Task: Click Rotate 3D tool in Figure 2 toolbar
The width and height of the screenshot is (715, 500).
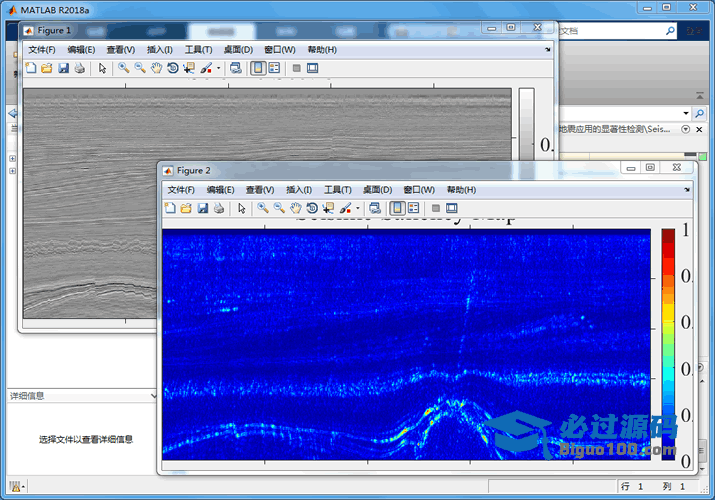Action: [x=311, y=208]
